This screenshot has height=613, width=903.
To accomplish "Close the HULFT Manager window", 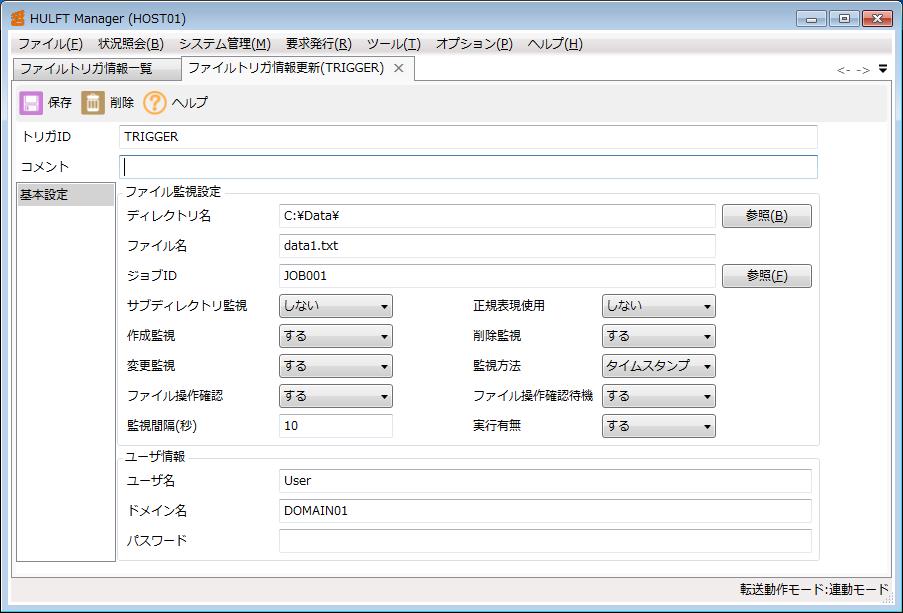I will click(877, 18).
